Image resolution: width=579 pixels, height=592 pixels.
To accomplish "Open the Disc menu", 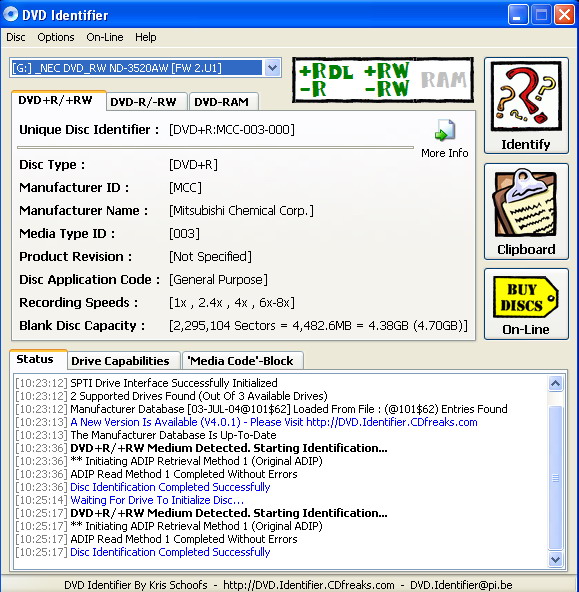I will [x=16, y=37].
